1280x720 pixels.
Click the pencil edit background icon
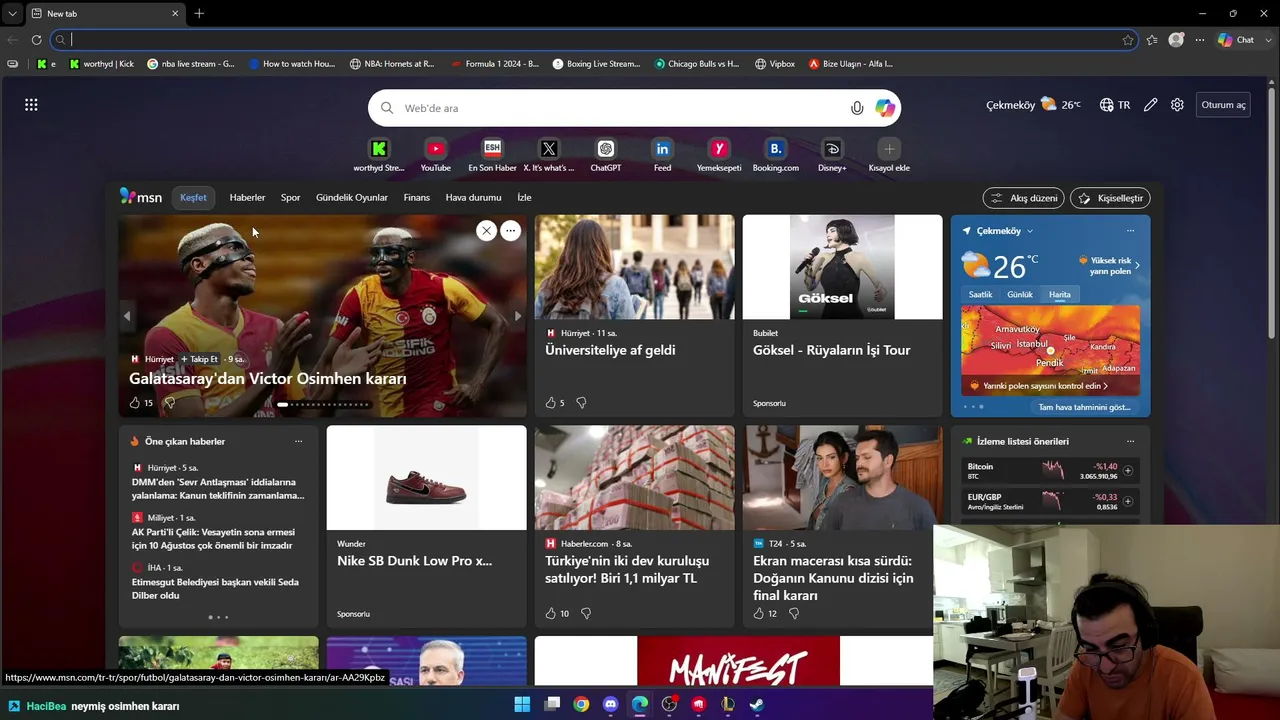[1151, 105]
